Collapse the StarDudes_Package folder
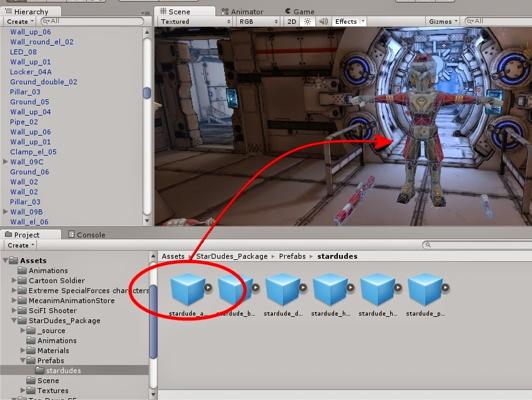Viewport: 532px width, 400px height. 14,320
